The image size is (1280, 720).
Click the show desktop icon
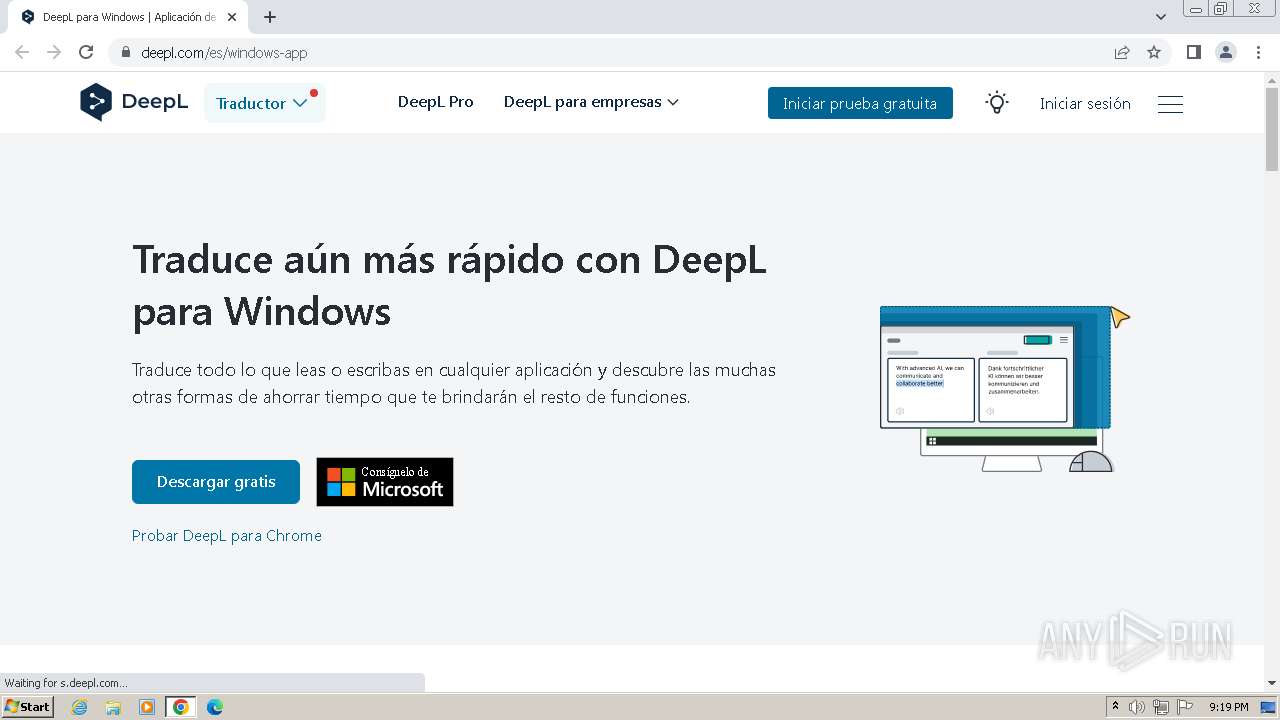click(x=1268, y=707)
